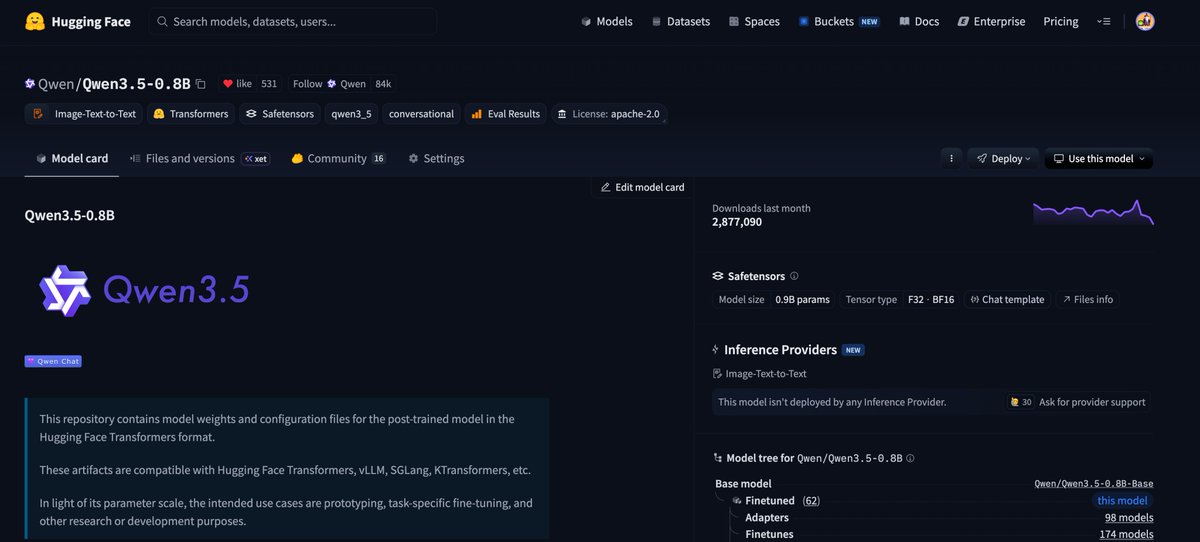Click the conversational tag
The width and height of the screenshot is (1200, 542).
click(x=421, y=114)
